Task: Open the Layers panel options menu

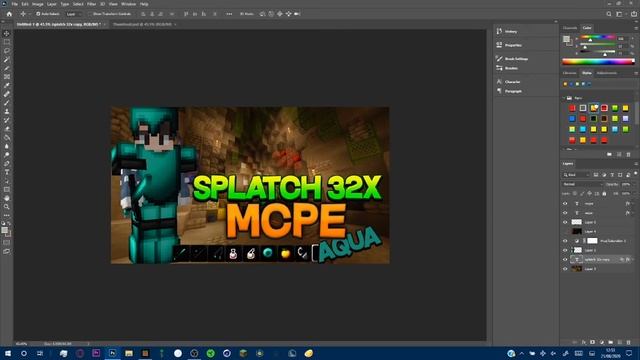Action: [x=636, y=164]
